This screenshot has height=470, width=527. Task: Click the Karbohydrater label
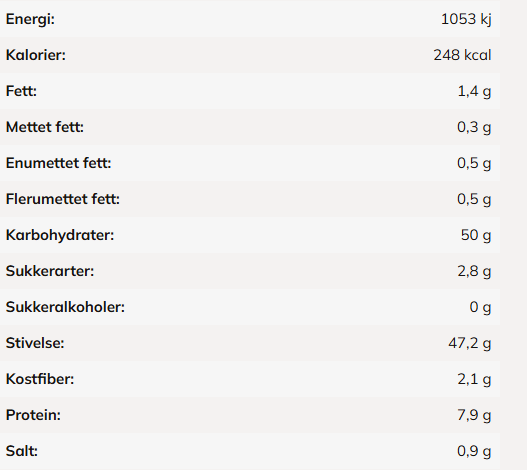[x=60, y=235]
